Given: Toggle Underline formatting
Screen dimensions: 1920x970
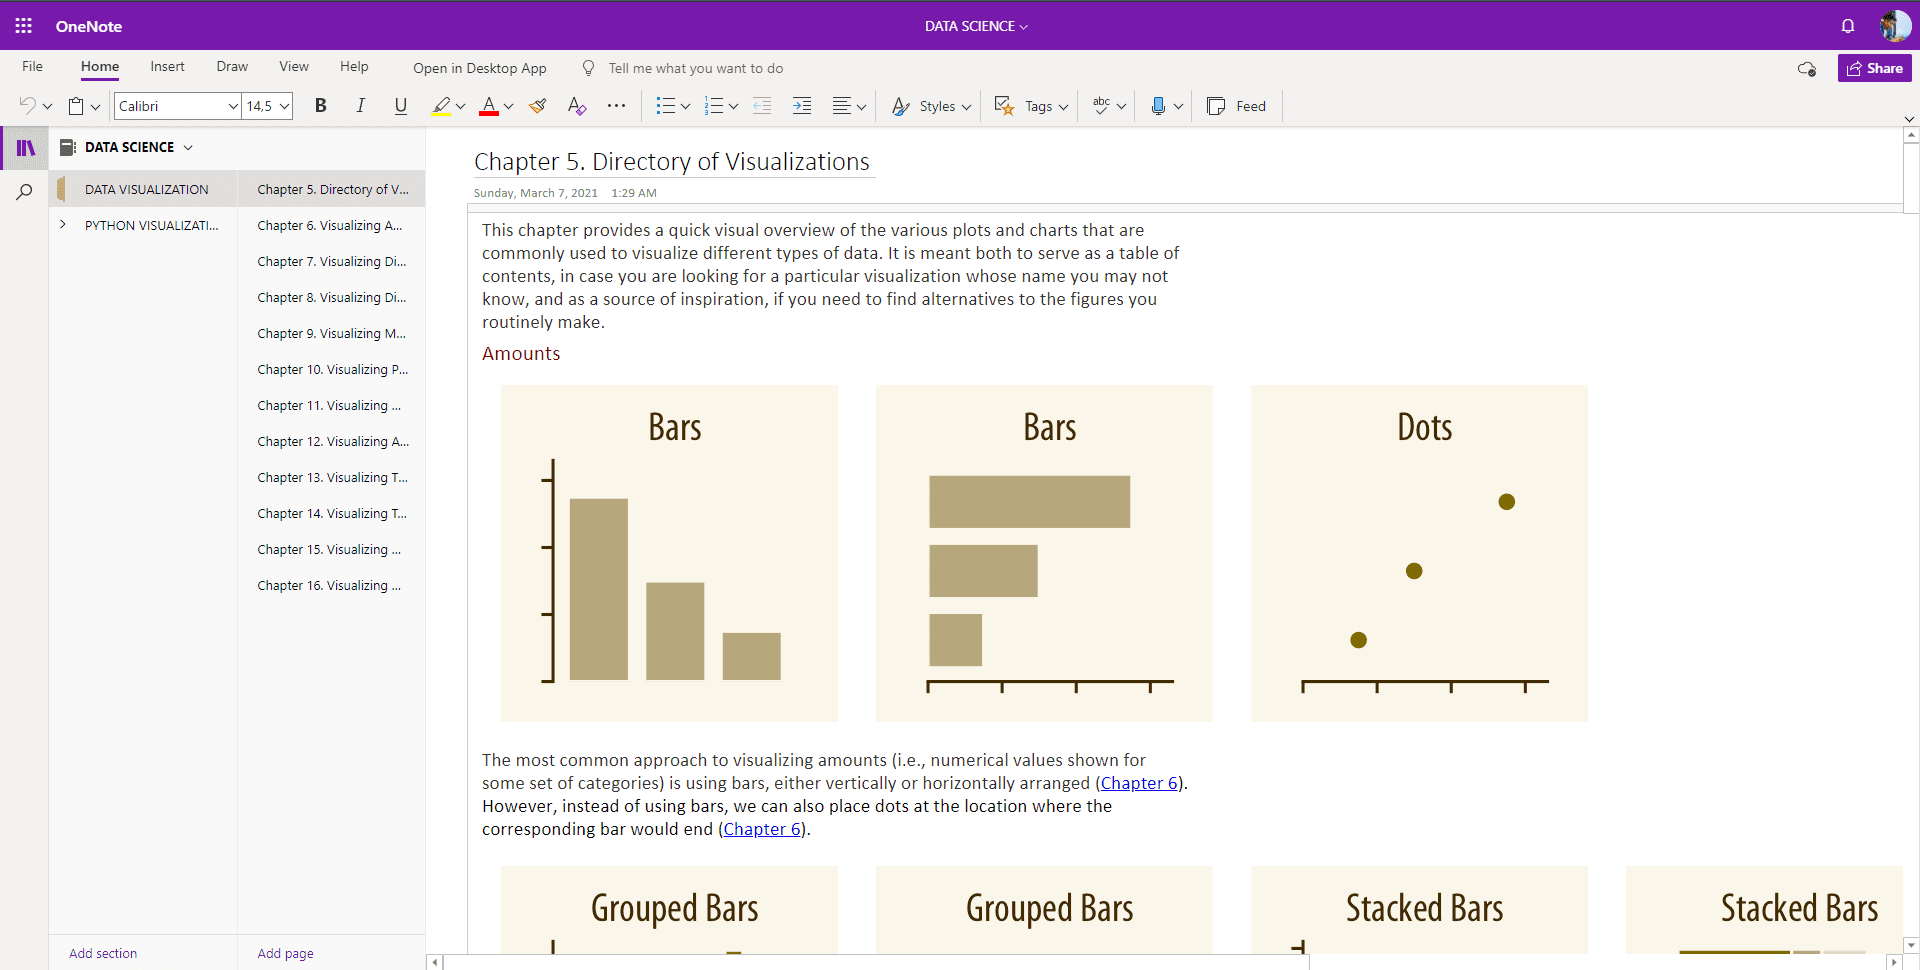Looking at the screenshot, I should [400, 106].
